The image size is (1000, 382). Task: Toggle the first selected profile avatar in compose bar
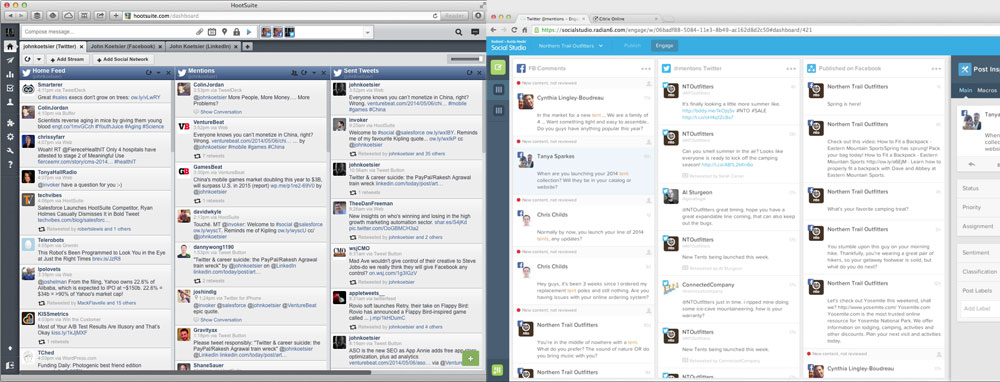click(266, 32)
